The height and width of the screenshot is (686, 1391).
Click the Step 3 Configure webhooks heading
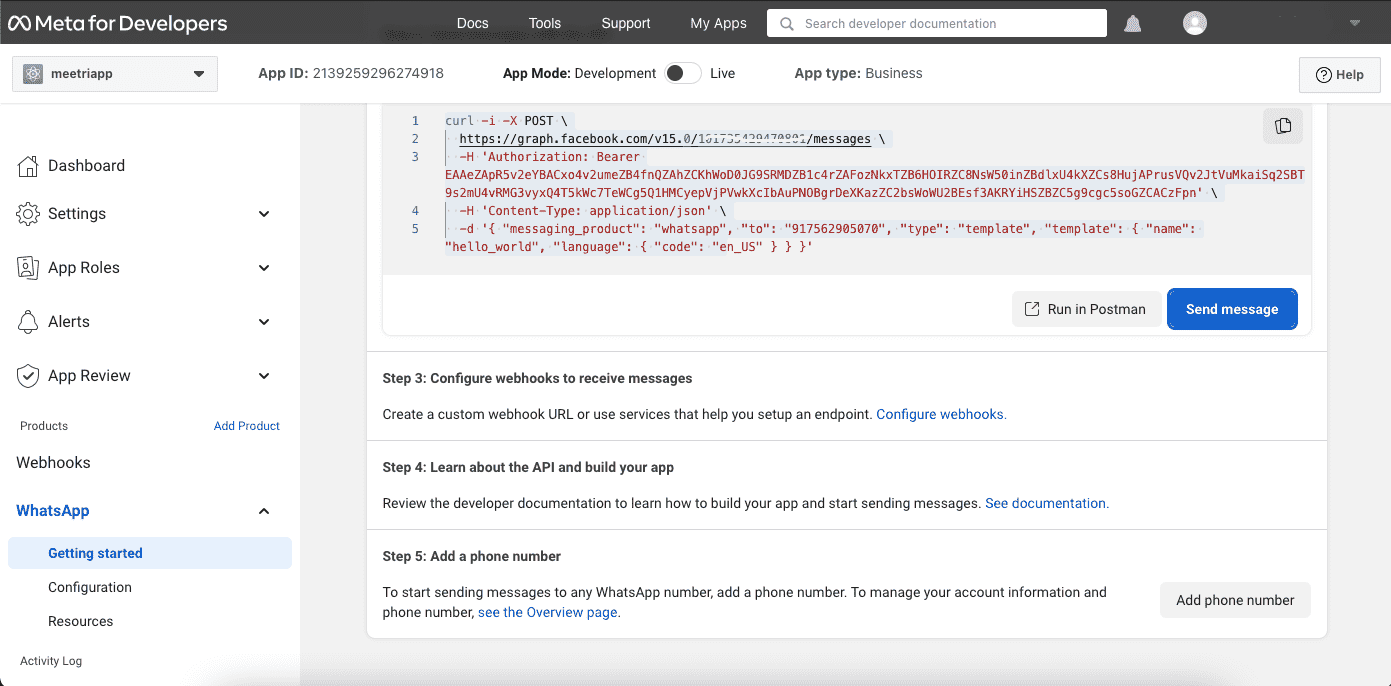click(538, 379)
